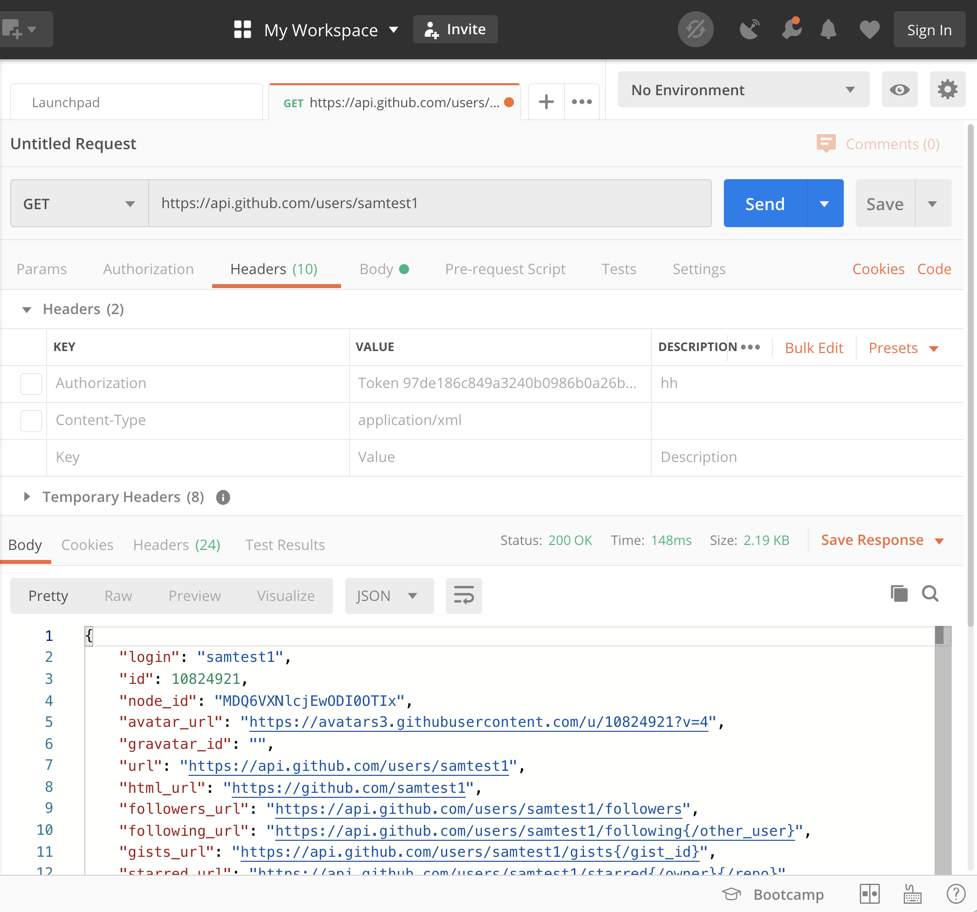Enable the Authorization header checkbox
The image size is (977, 912).
[31, 383]
